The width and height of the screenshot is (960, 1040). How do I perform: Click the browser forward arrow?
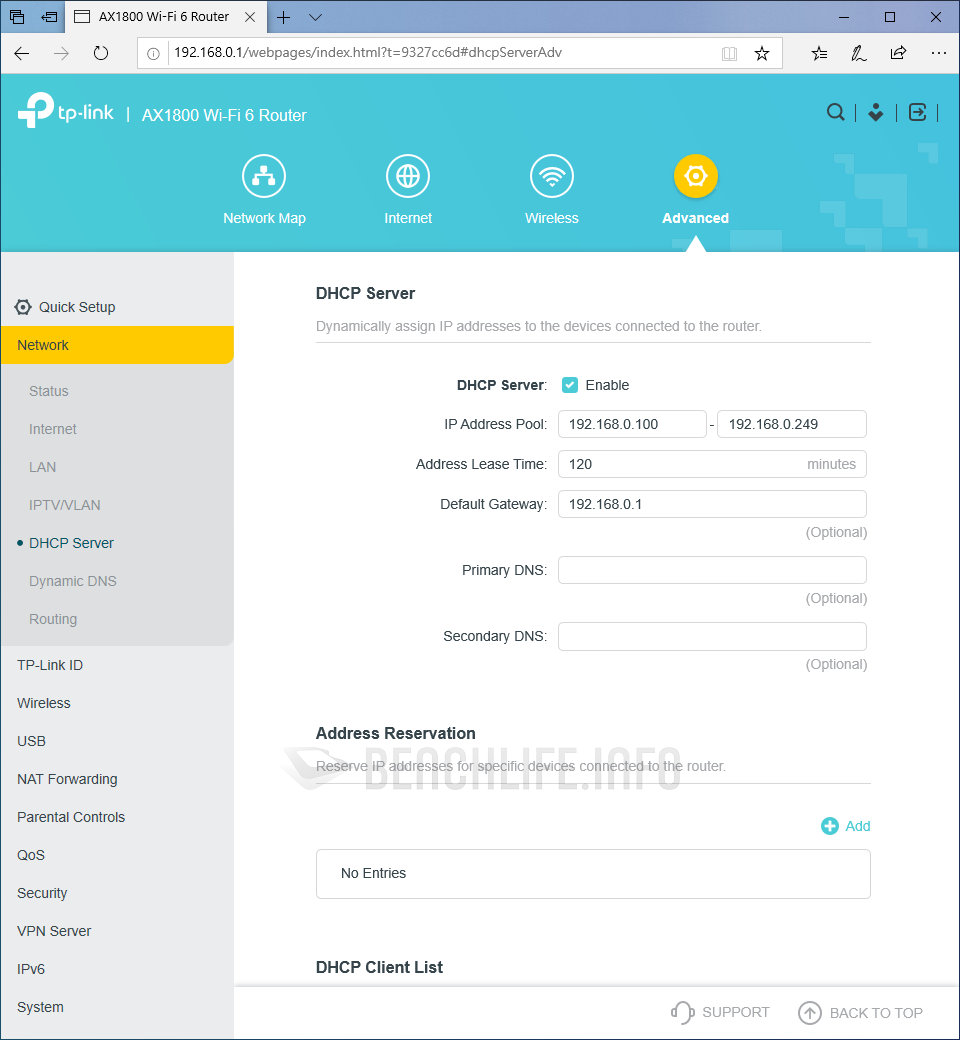pyautogui.click(x=61, y=53)
